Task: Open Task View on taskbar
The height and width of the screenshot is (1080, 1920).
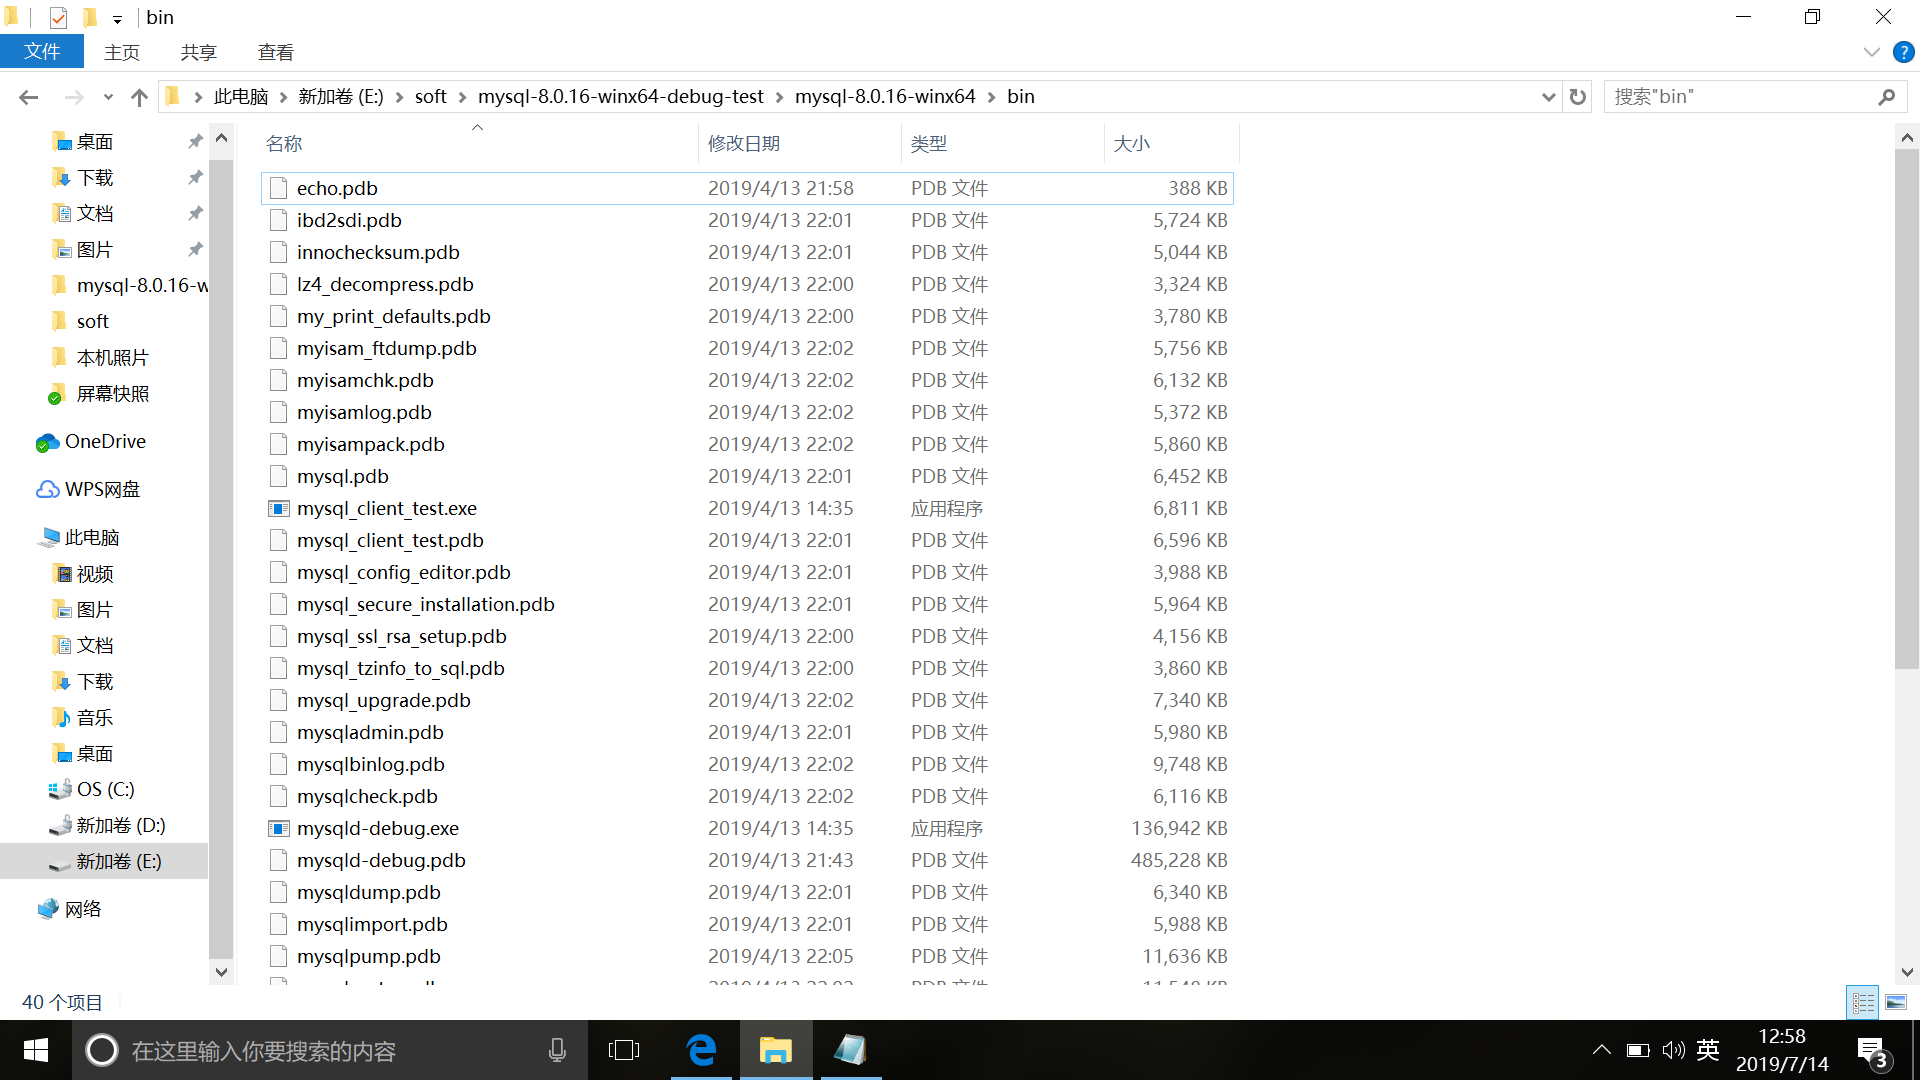Action: [x=624, y=1050]
